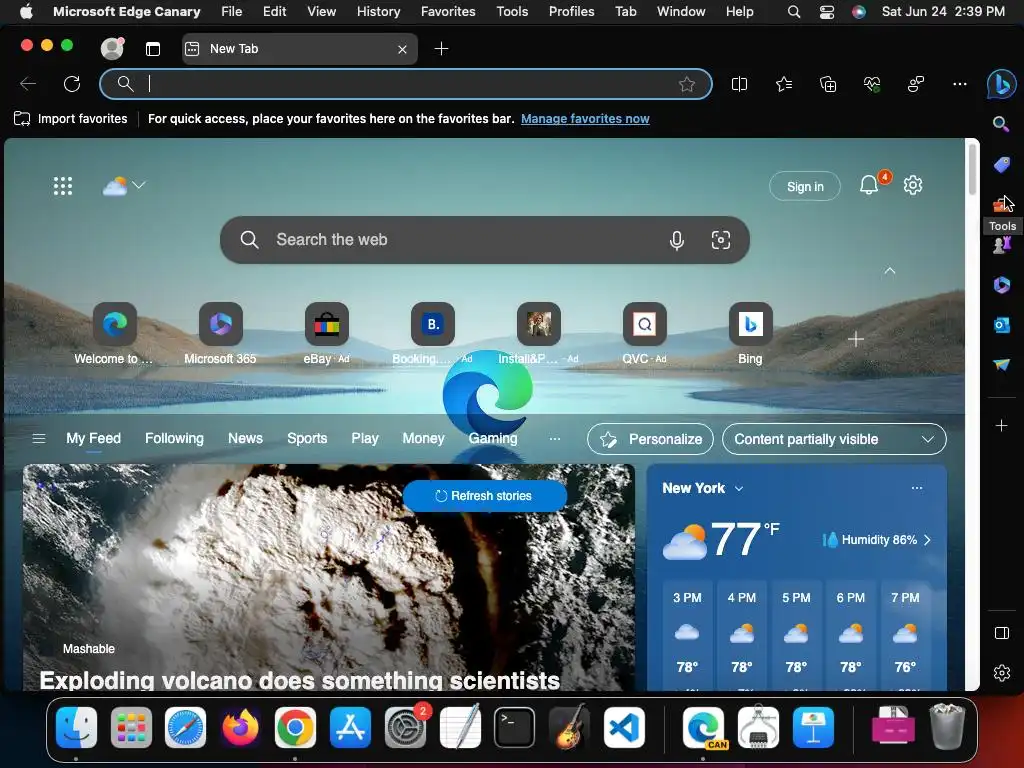Open Content partially visible dropdown
The height and width of the screenshot is (768, 1024).
coord(834,440)
